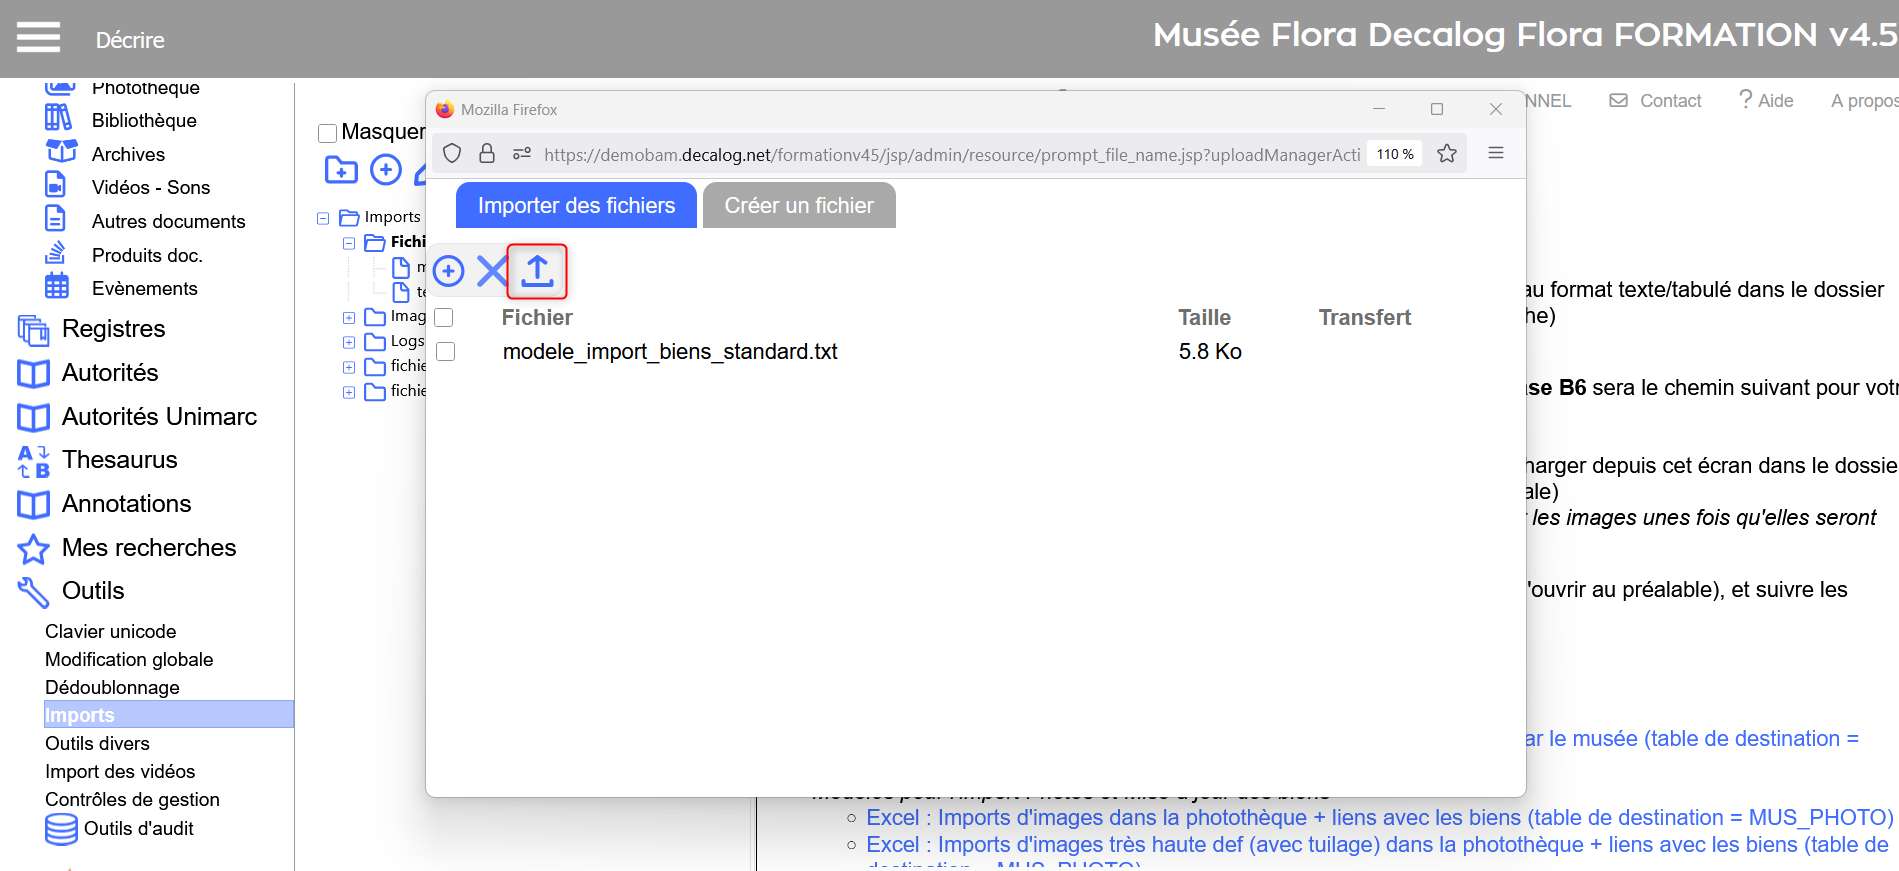Expand the Logs folder node
This screenshot has height=871, width=1899.
pyautogui.click(x=349, y=342)
